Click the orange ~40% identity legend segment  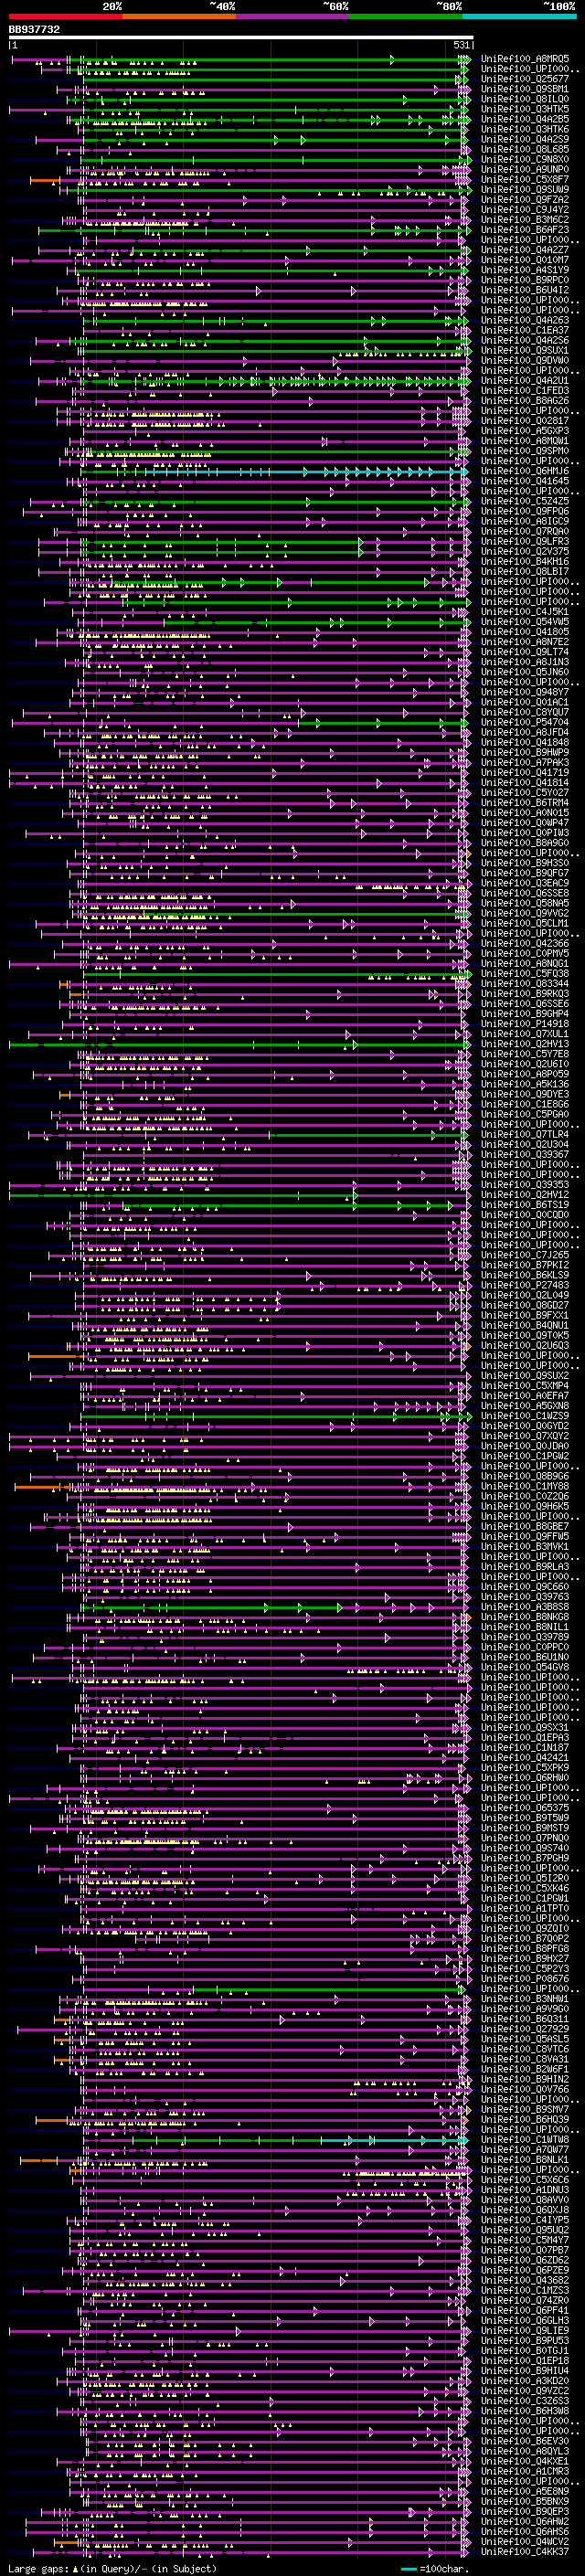[x=179, y=16]
